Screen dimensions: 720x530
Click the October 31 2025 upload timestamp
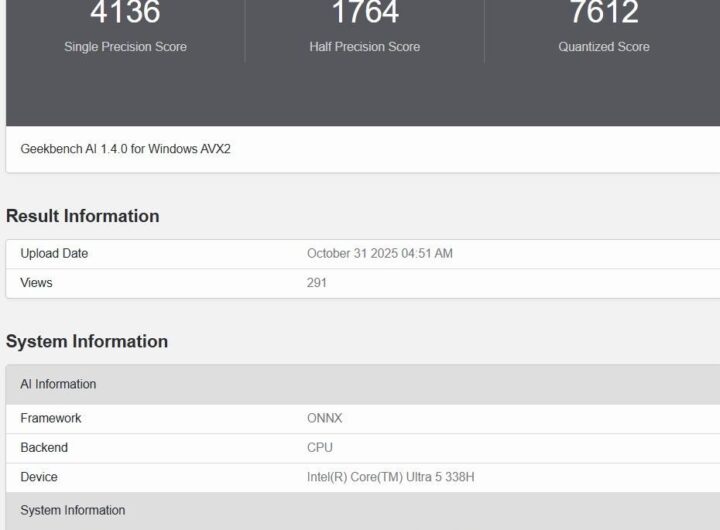coord(380,254)
